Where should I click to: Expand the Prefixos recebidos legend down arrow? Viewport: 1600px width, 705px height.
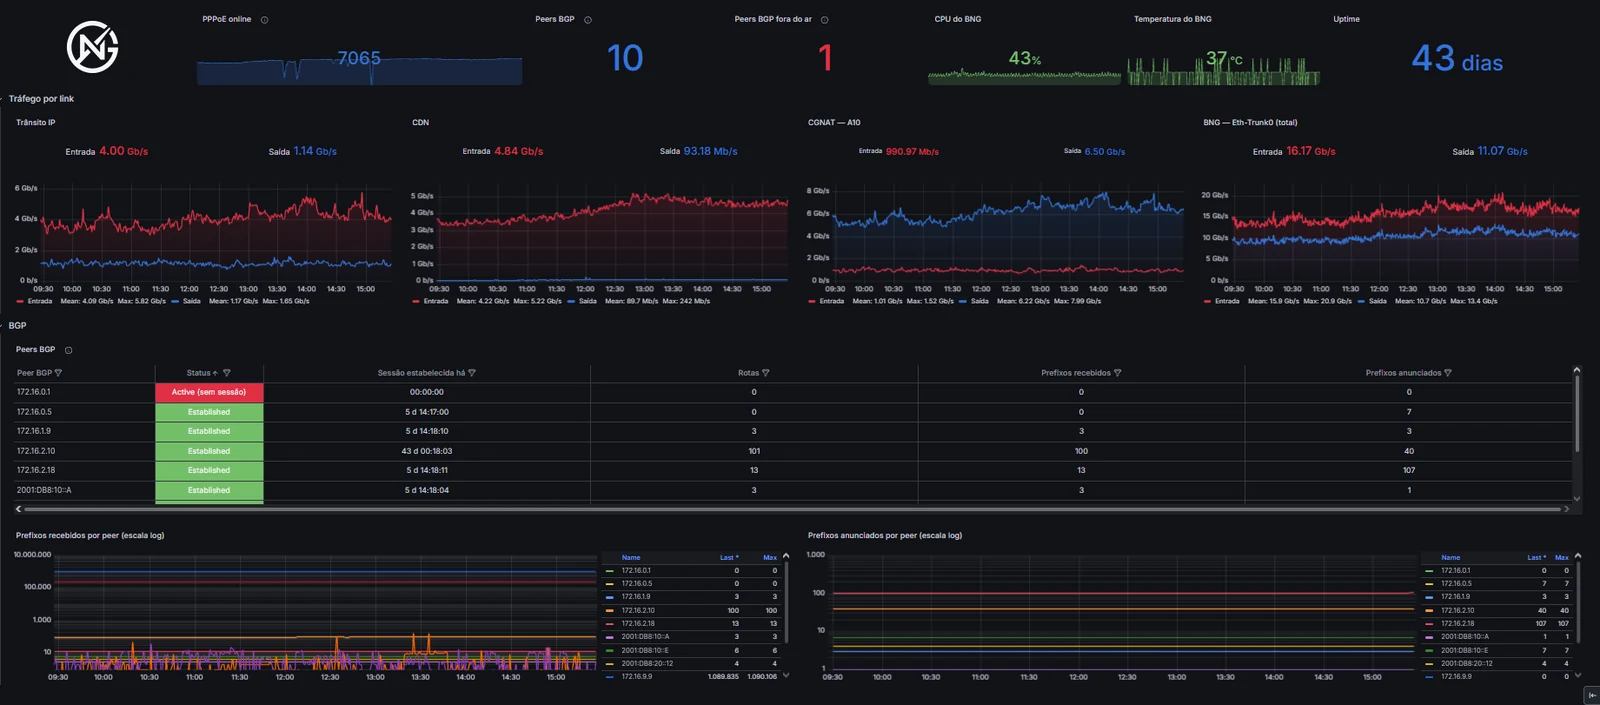click(786, 676)
